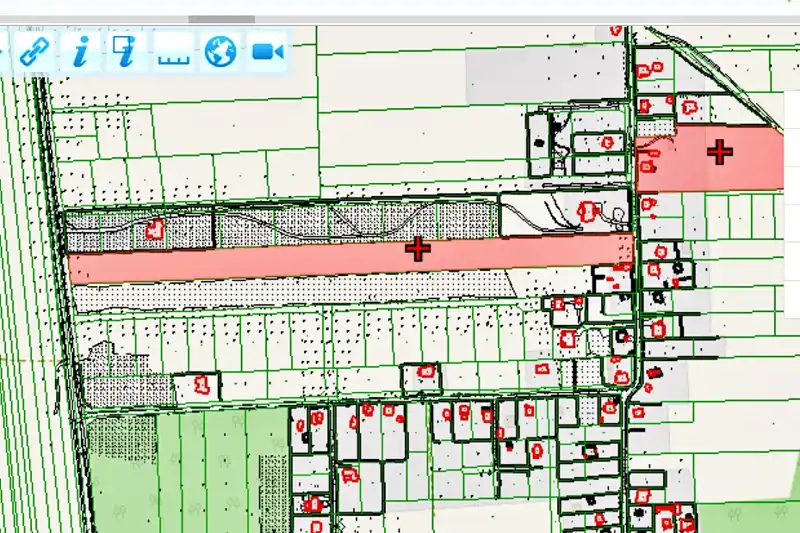Activate the ruler measure tool
The height and width of the screenshot is (533, 800).
(173, 53)
